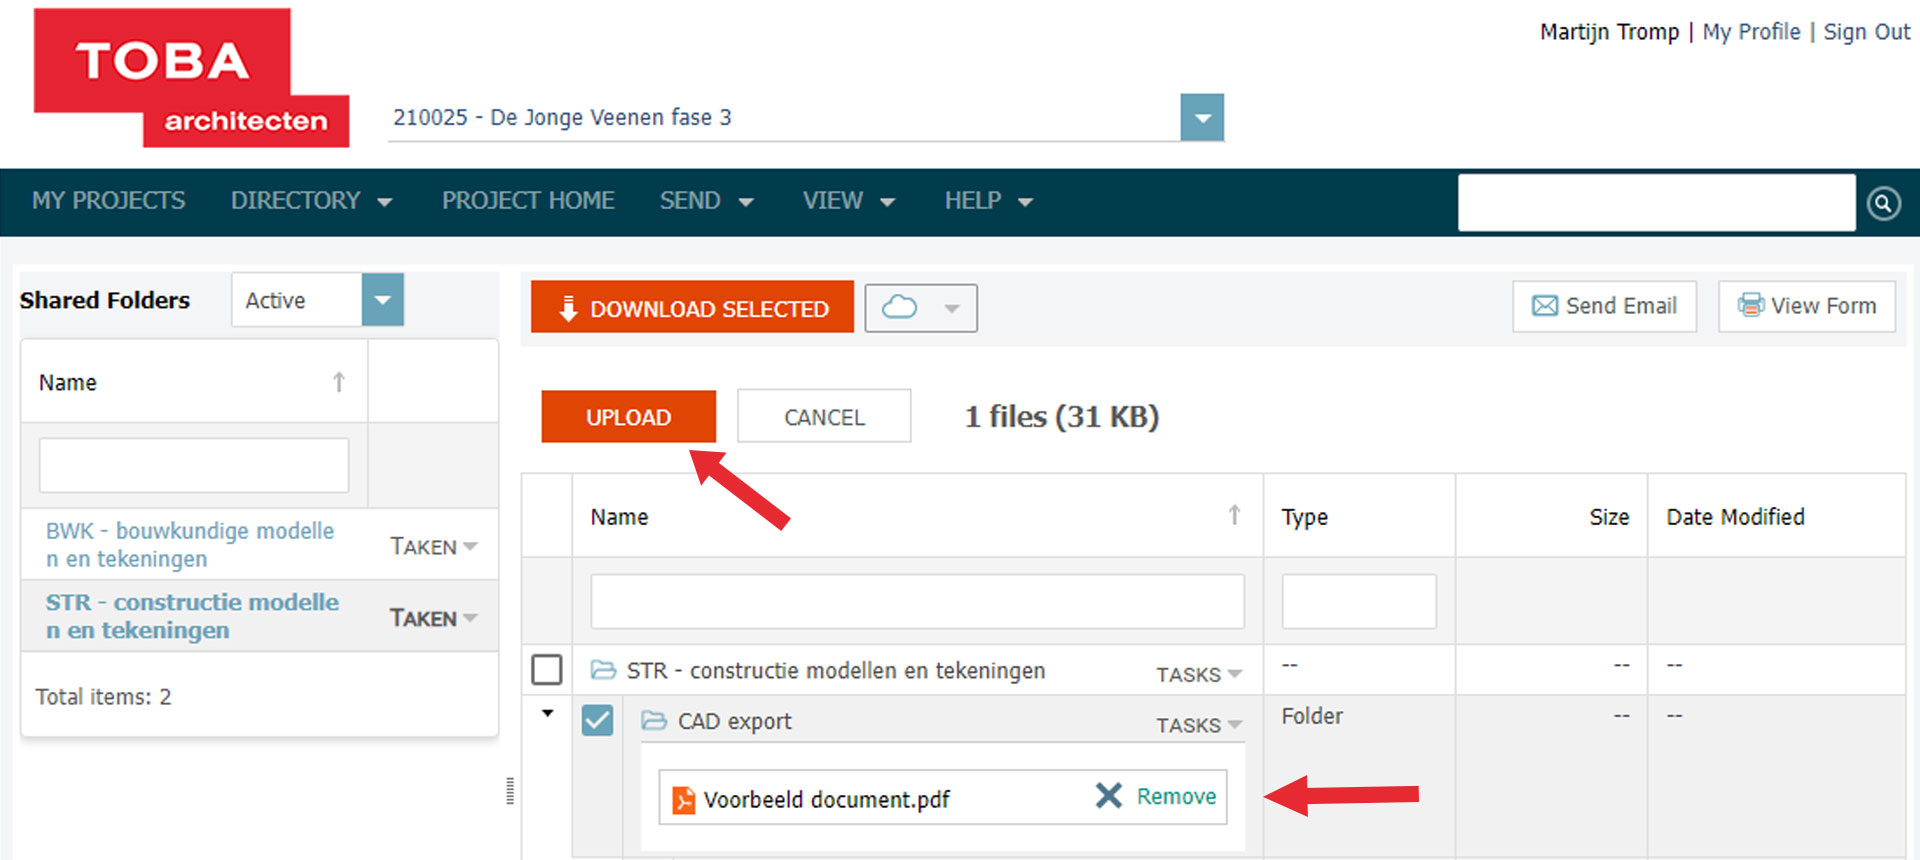Click the X icon to remove file

tap(1108, 796)
